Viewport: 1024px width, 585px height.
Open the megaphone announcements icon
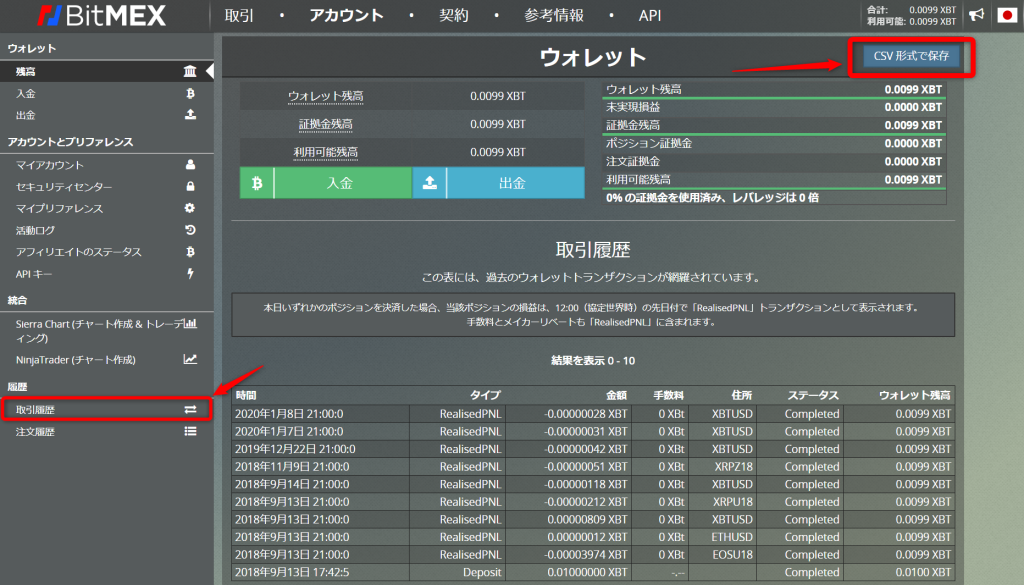tap(976, 15)
